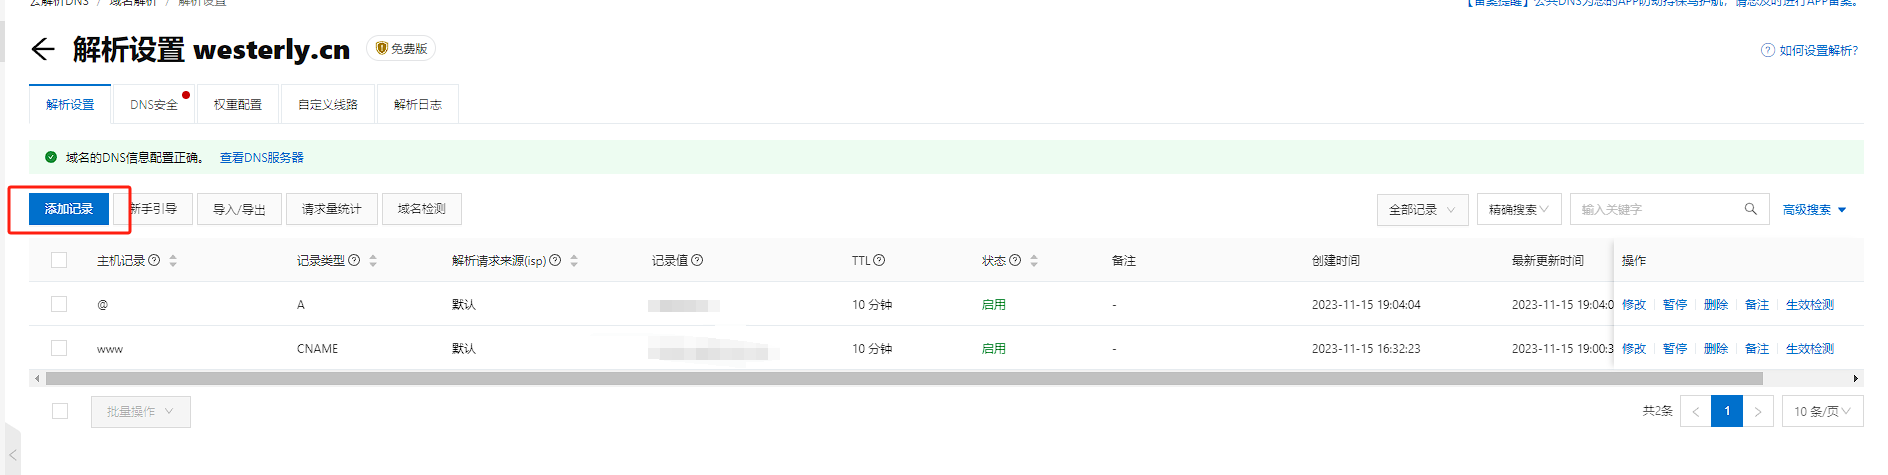Sort by 主机记录 column arrows

173,261
